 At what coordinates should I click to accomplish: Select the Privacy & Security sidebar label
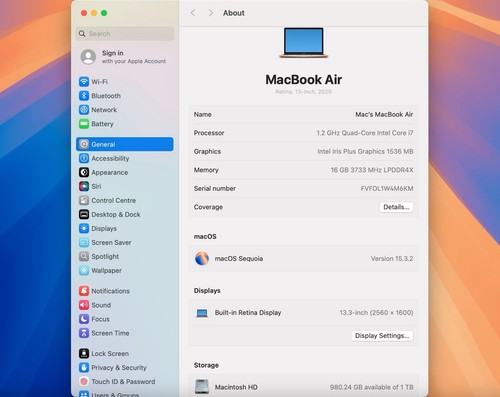pyautogui.click(x=119, y=368)
